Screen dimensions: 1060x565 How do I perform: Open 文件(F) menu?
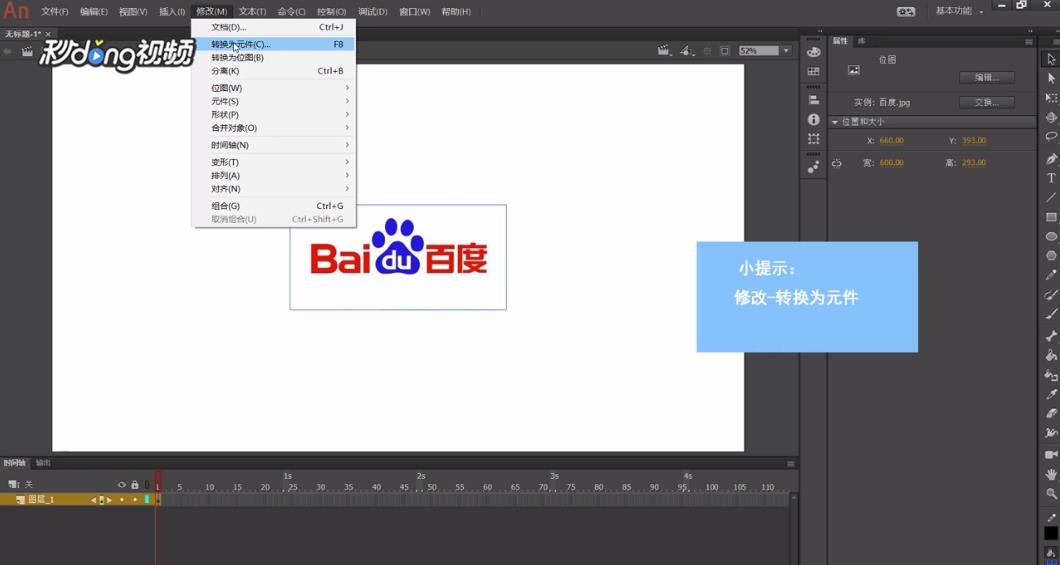55,11
